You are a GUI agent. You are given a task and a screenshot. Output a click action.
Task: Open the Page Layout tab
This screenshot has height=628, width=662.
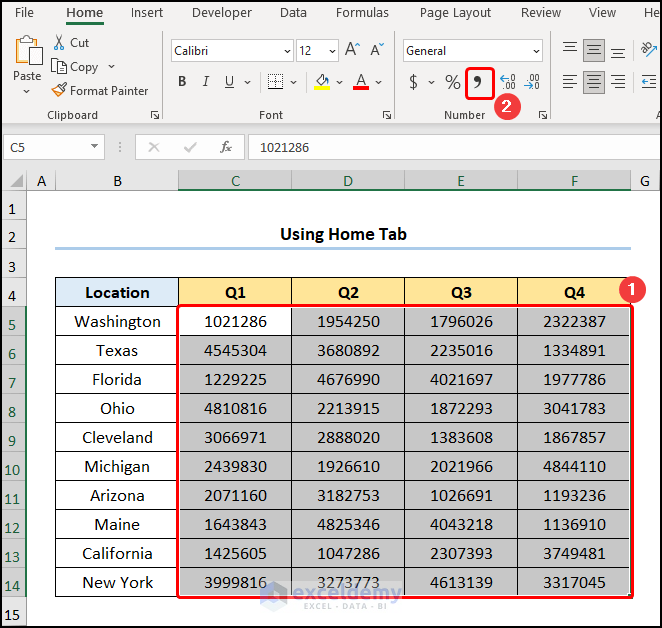pyautogui.click(x=455, y=13)
